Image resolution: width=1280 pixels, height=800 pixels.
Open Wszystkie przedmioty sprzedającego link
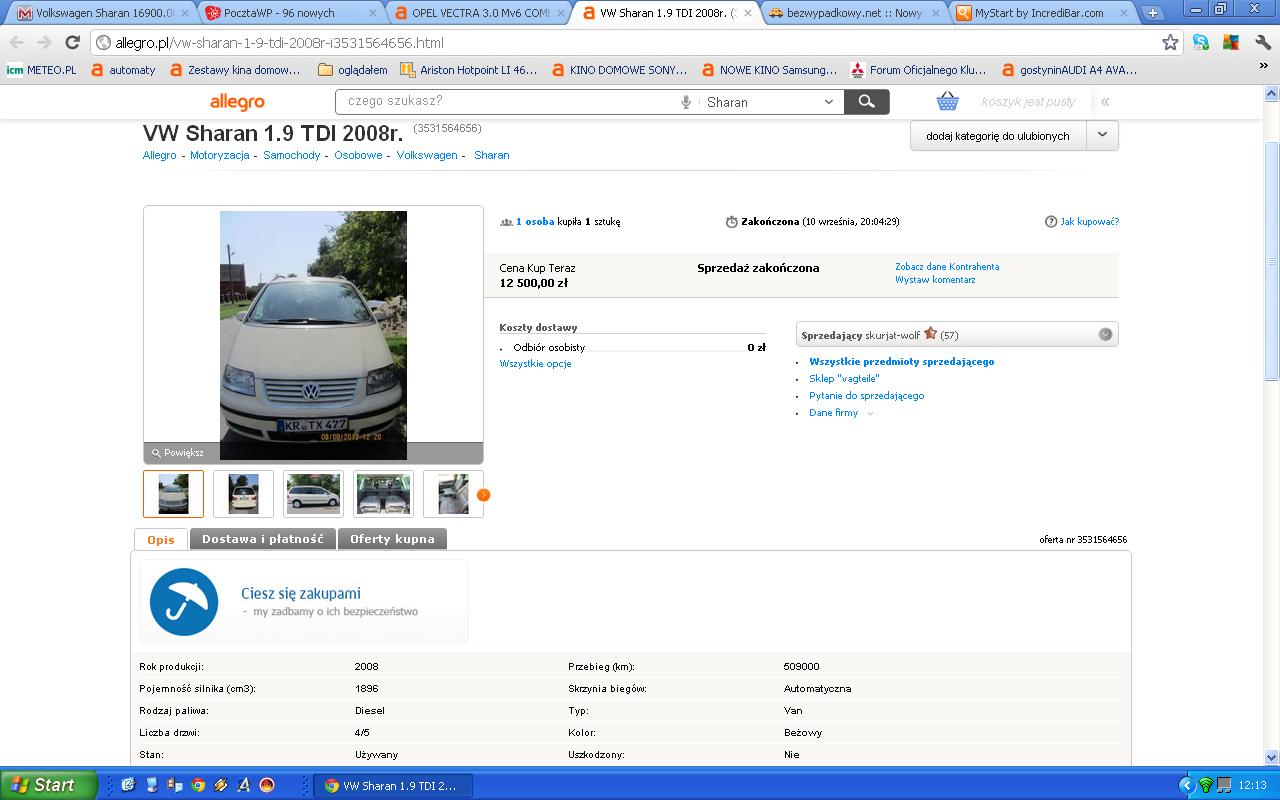[902, 362]
